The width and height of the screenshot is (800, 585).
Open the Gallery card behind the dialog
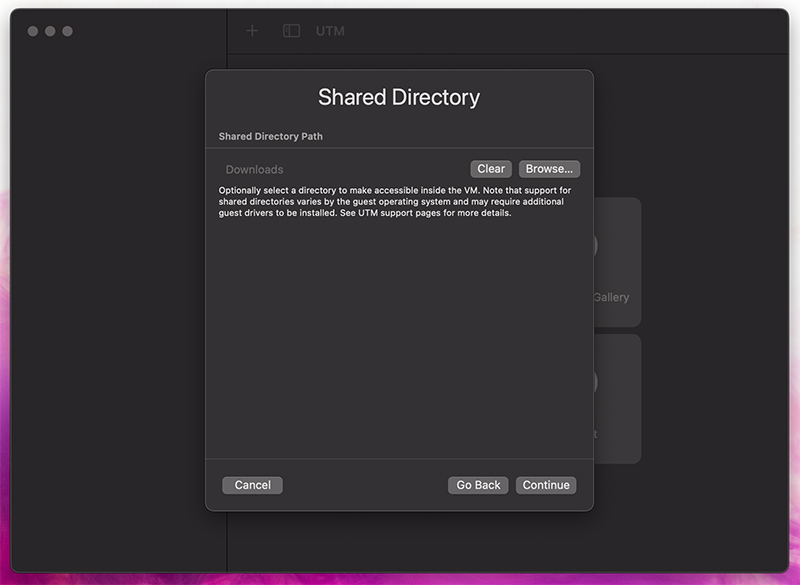click(620, 297)
